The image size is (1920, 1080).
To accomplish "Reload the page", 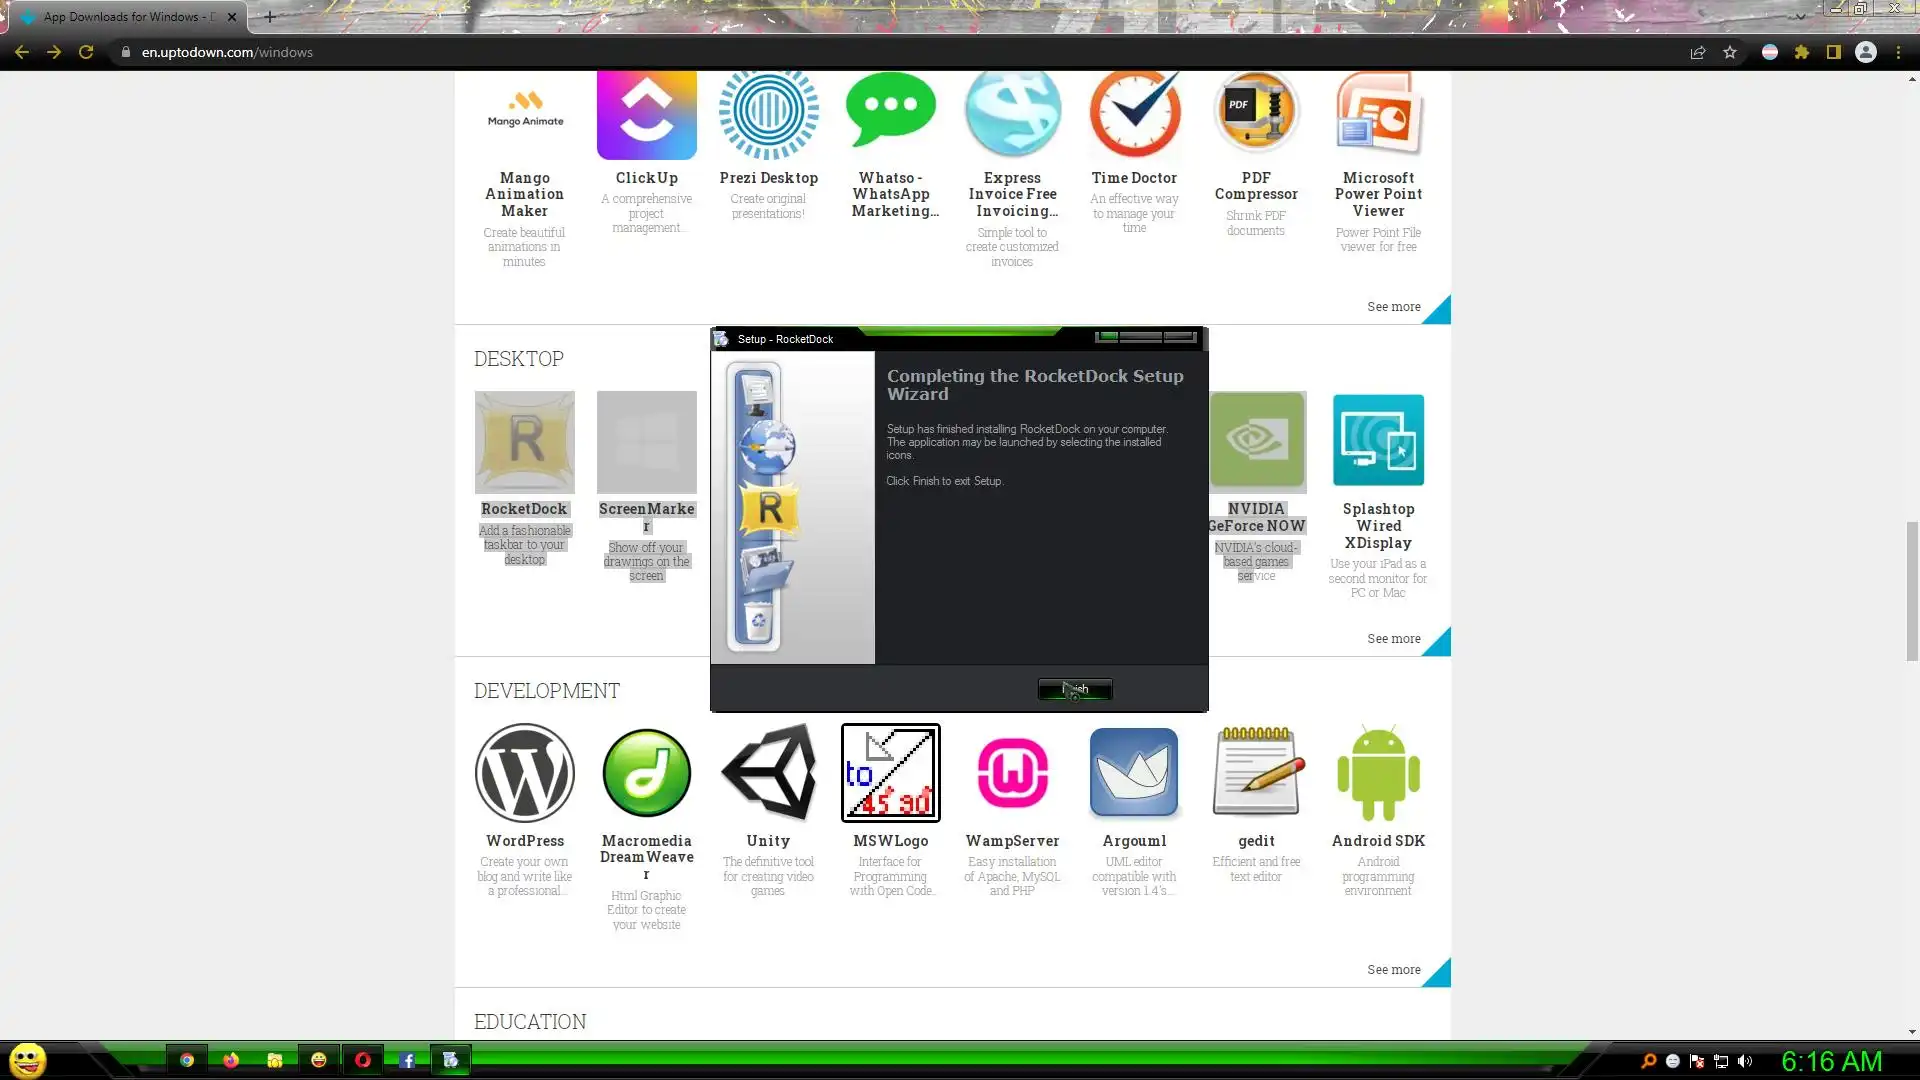I will coord(86,52).
